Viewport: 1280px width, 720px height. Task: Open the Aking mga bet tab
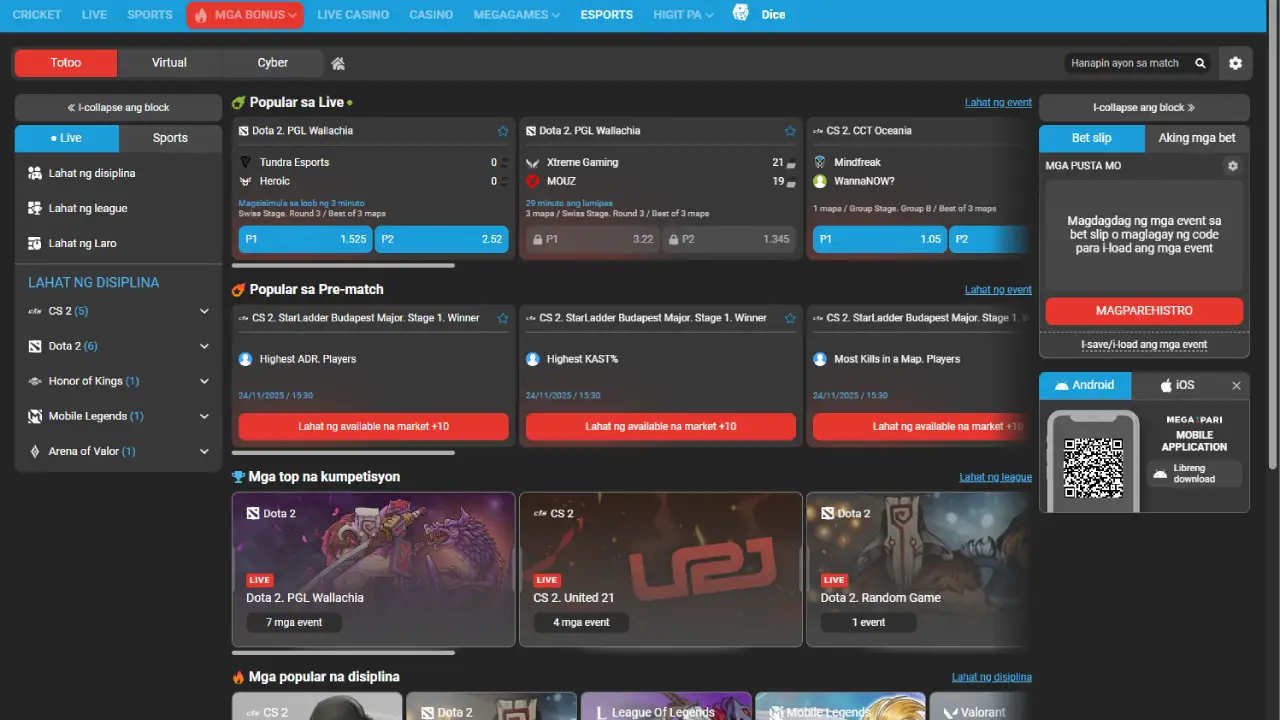click(1196, 138)
